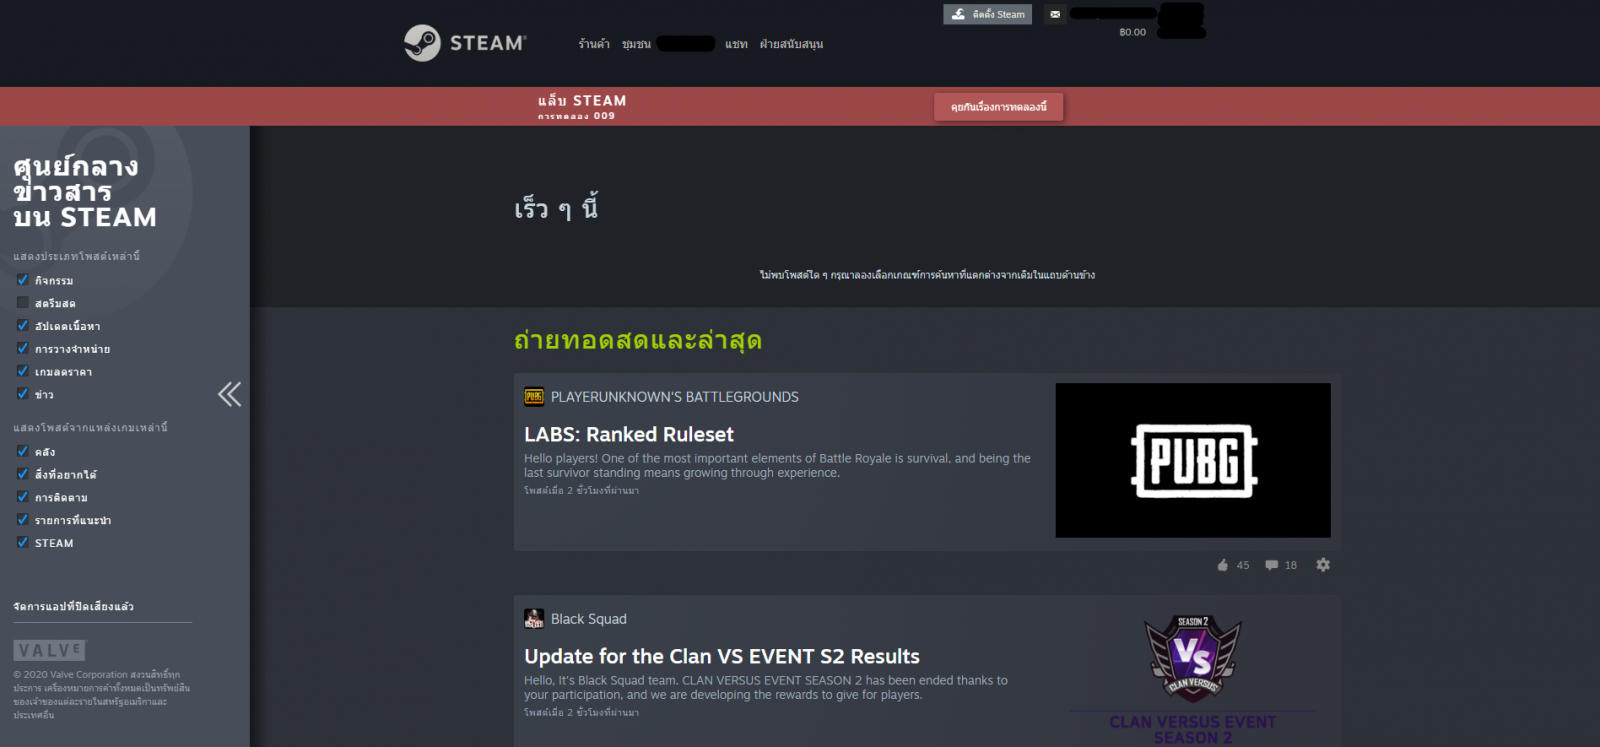Open the ร้านค้า store menu
This screenshot has height=747, width=1600.
[x=594, y=44]
